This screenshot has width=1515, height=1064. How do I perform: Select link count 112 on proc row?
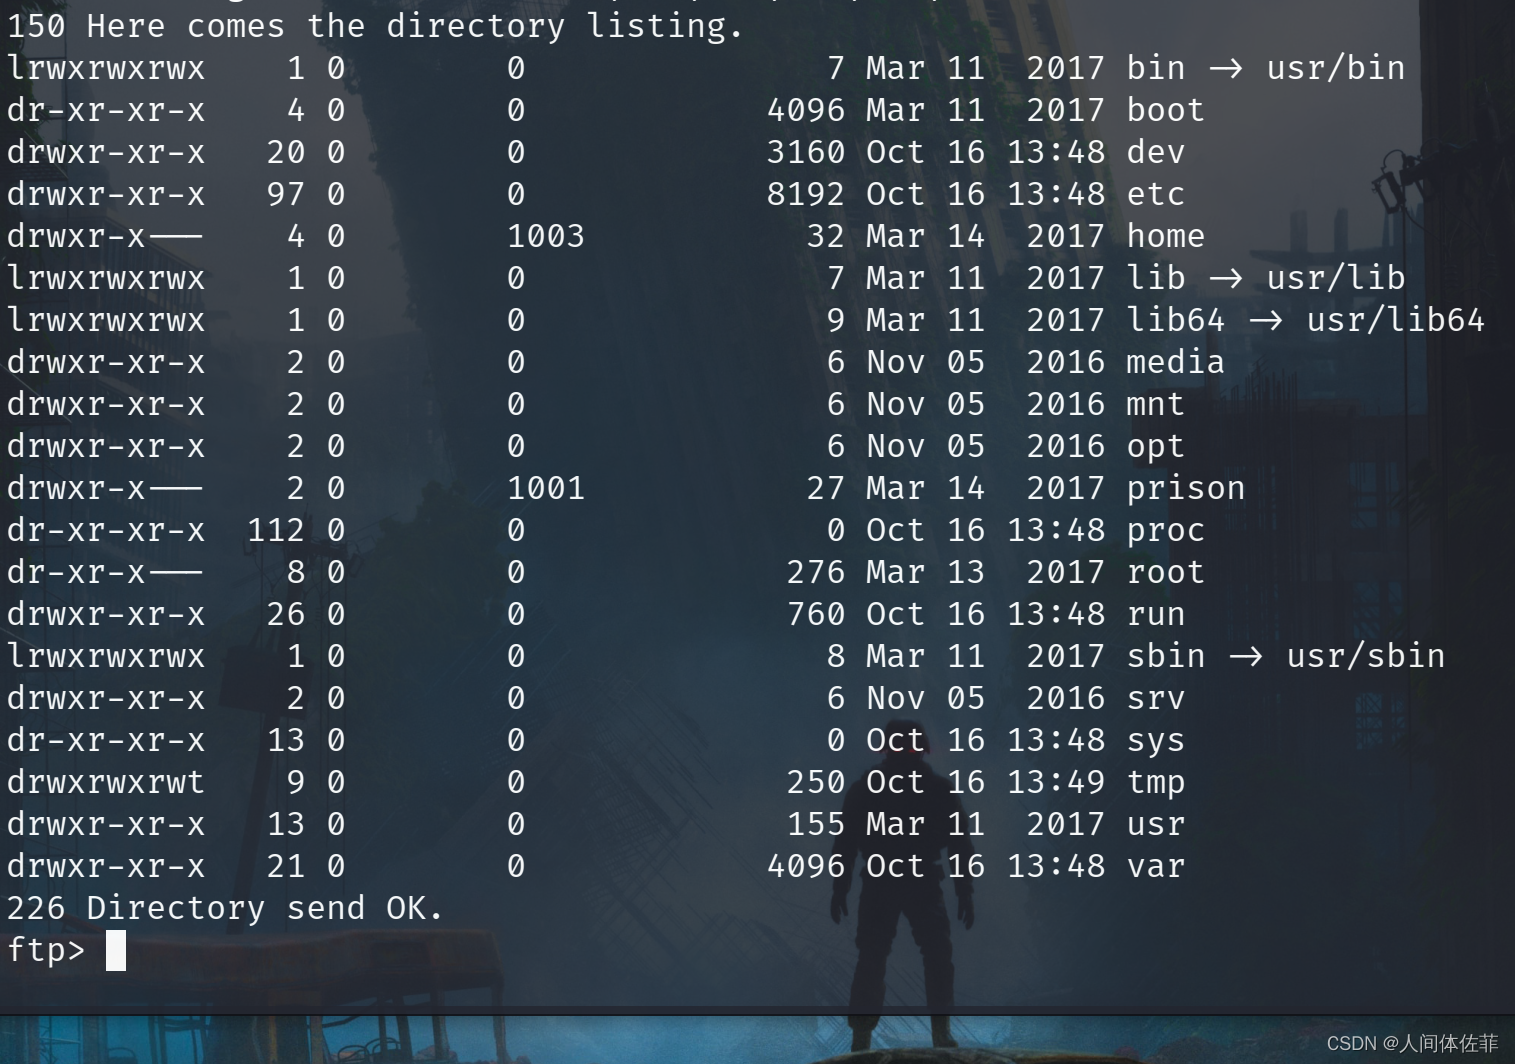point(275,530)
